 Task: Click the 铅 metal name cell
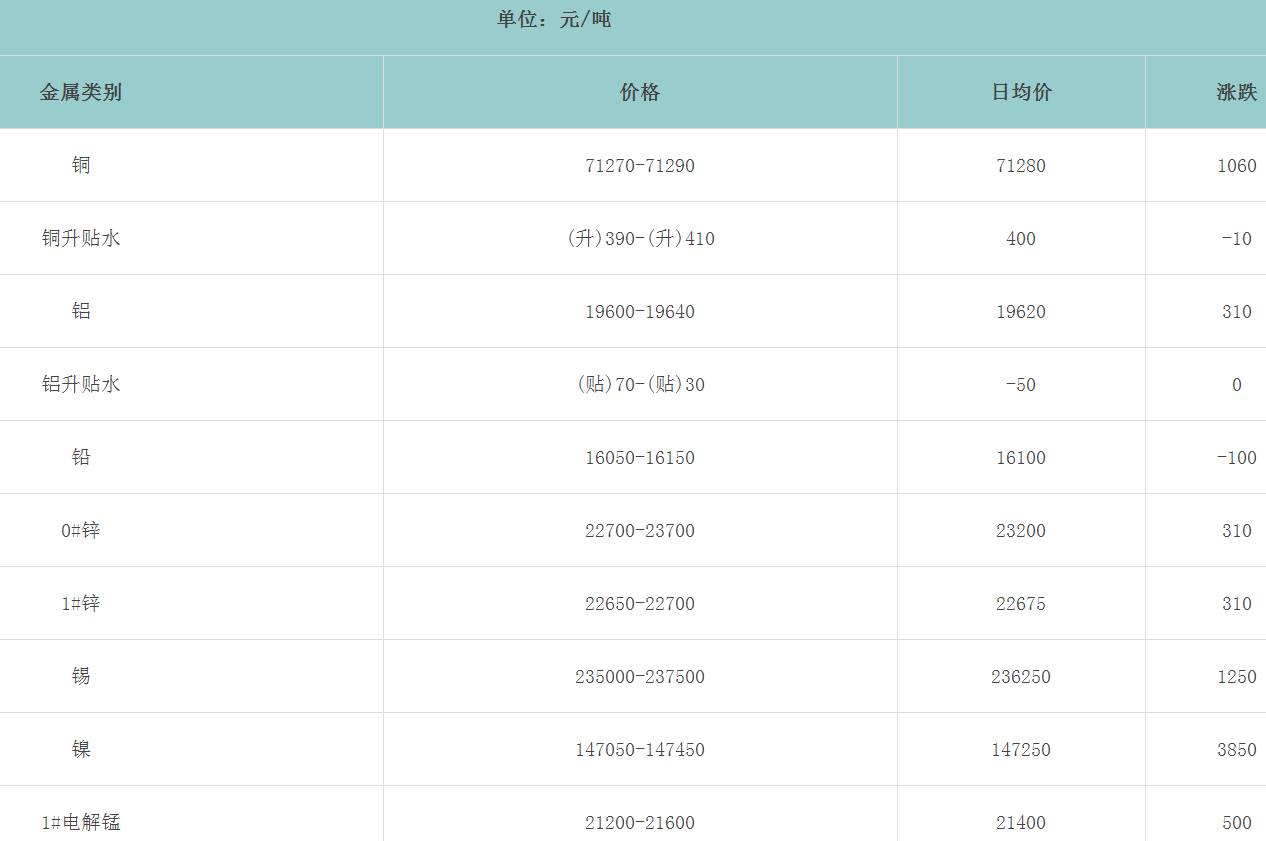[x=81, y=457]
